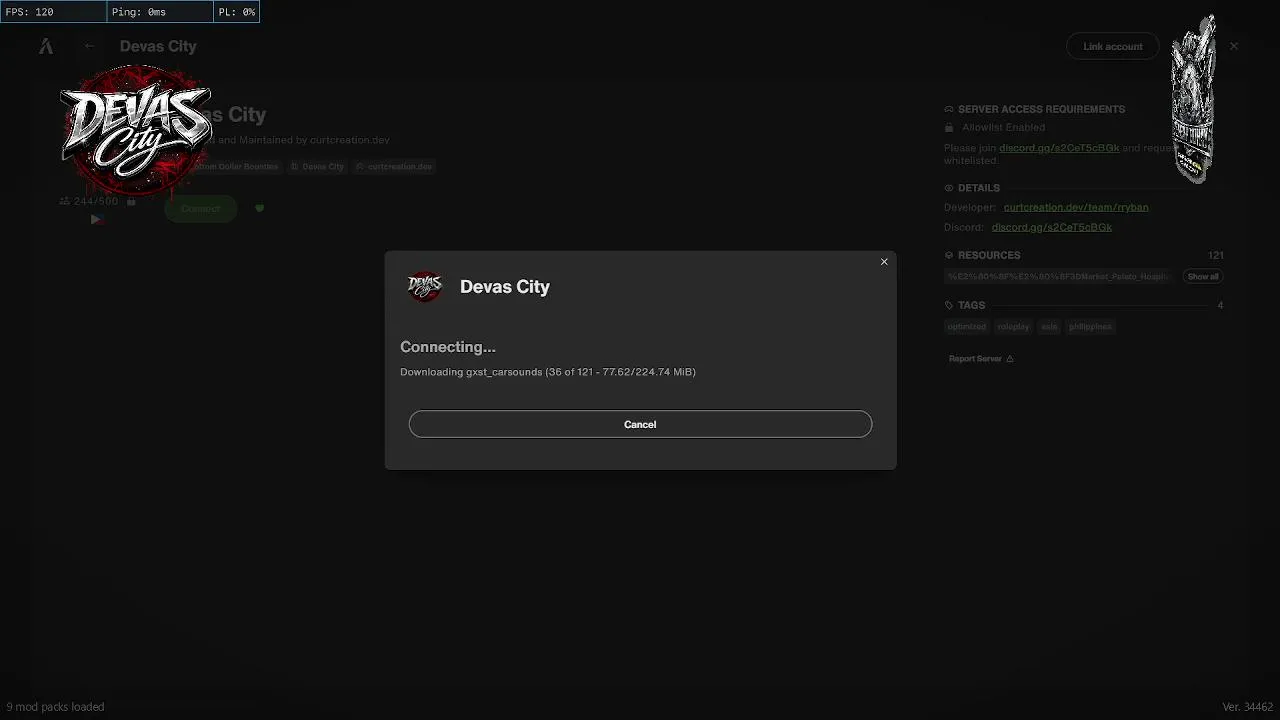Open the discord.gg link in access requirements

pyautogui.click(x=1059, y=148)
